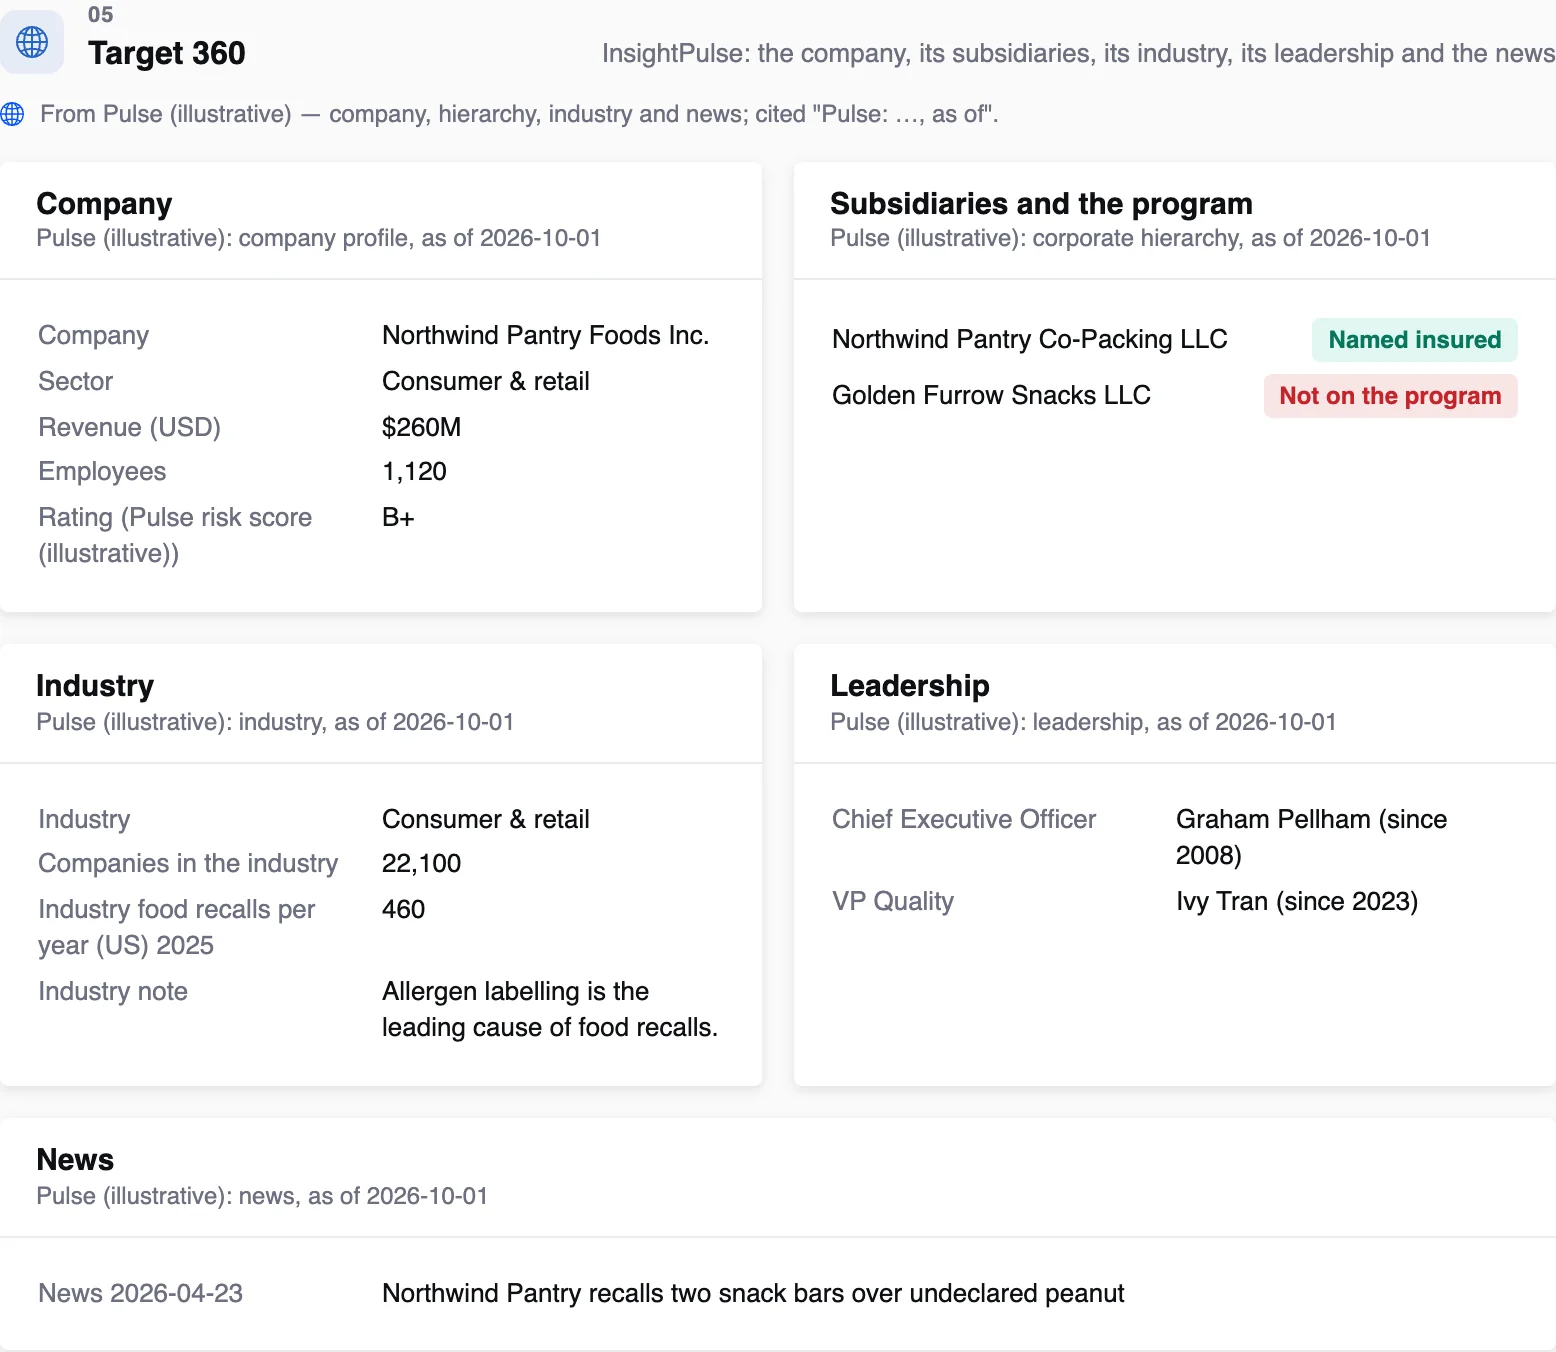Select the 460 food recalls value
Image resolution: width=1556 pixels, height=1352 pixels.
point(403,909)
